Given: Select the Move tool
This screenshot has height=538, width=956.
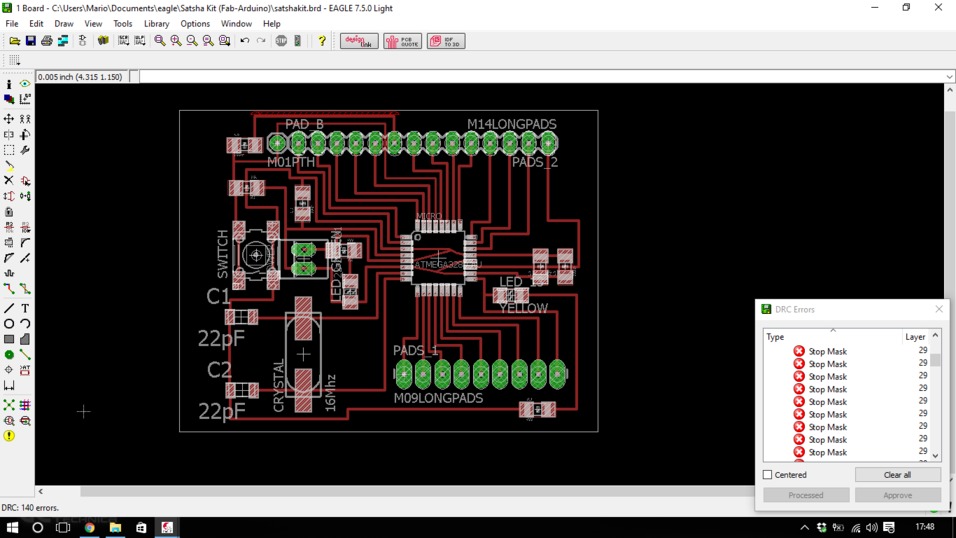Looking at the screenshot, I should [x=9, y=119].
